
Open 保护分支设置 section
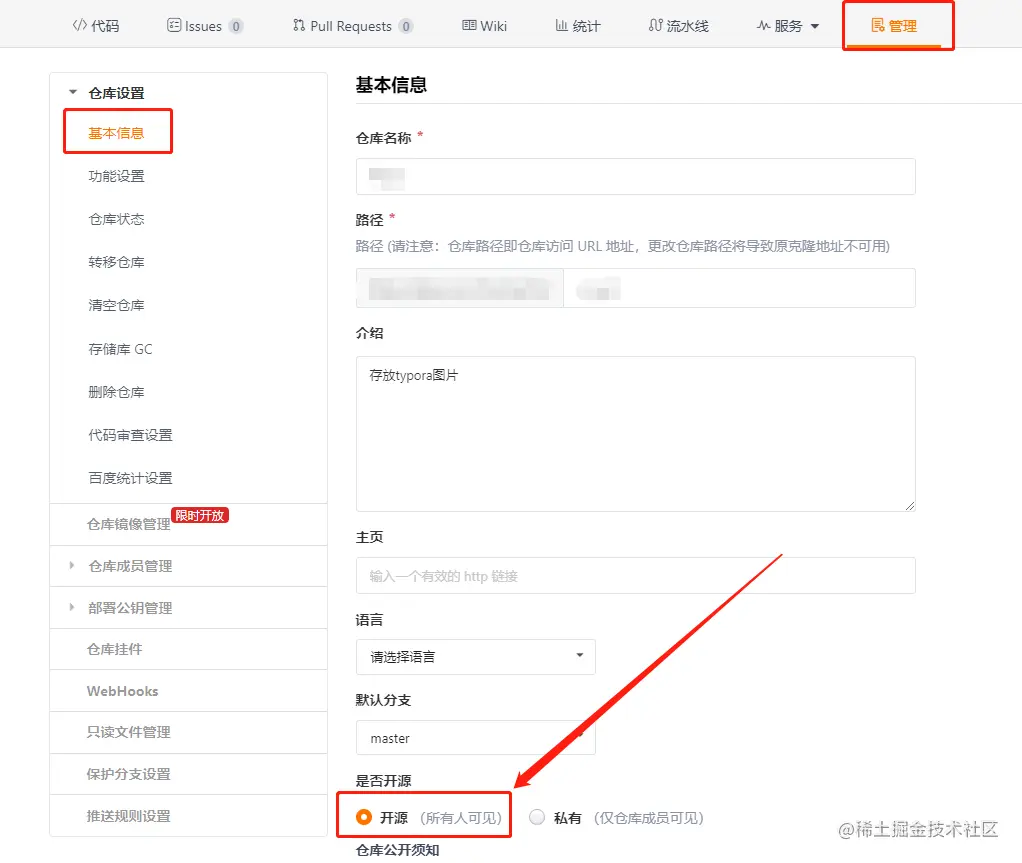(x=128, y=774)
